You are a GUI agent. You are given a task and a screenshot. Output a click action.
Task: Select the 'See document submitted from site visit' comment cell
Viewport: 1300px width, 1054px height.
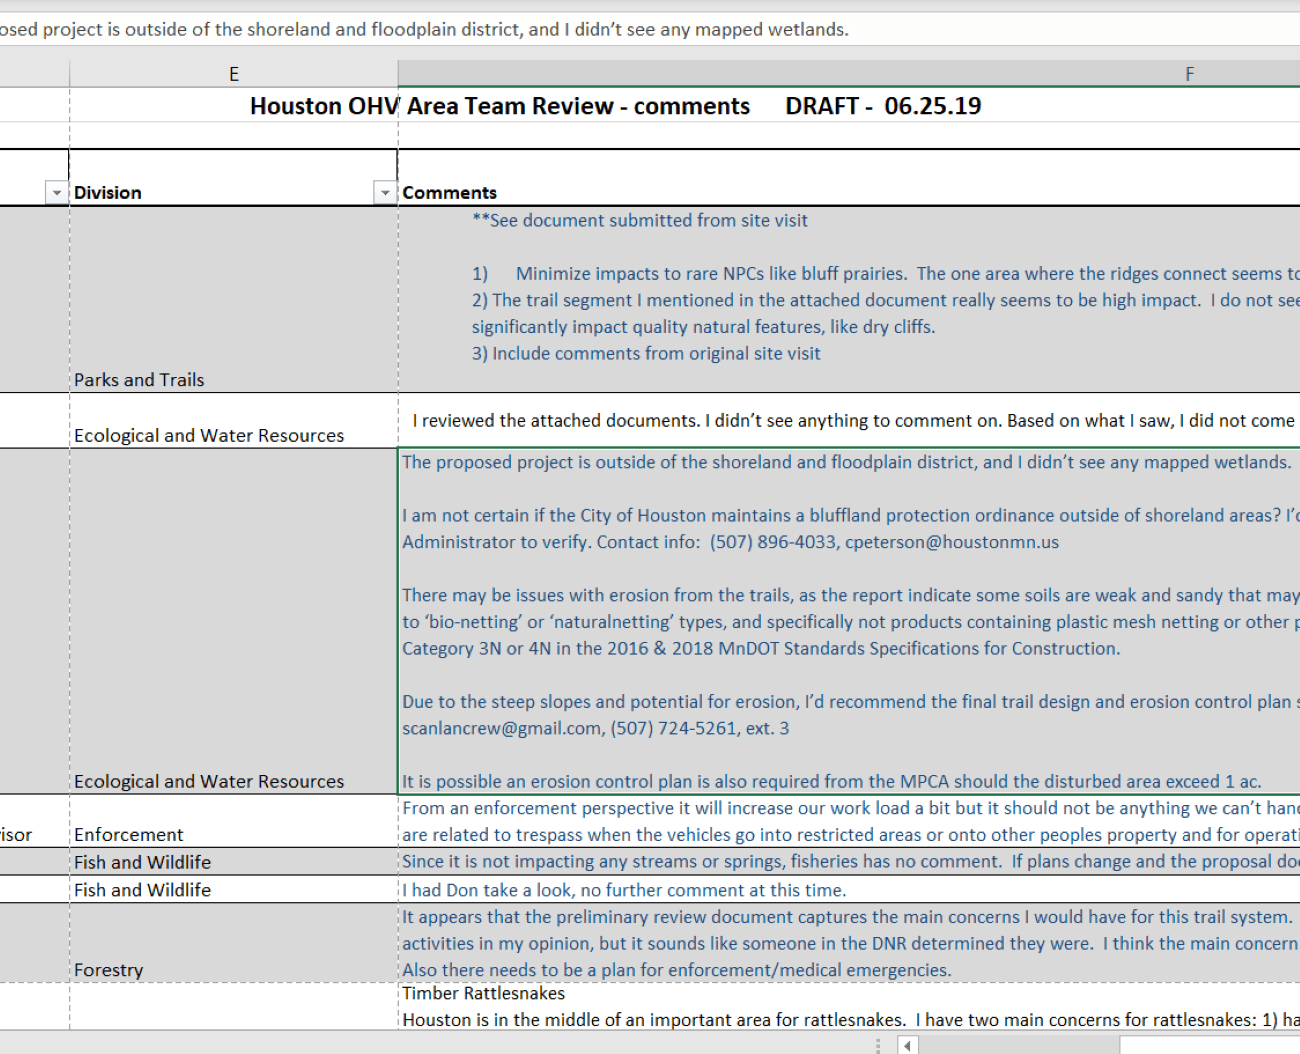849,299
